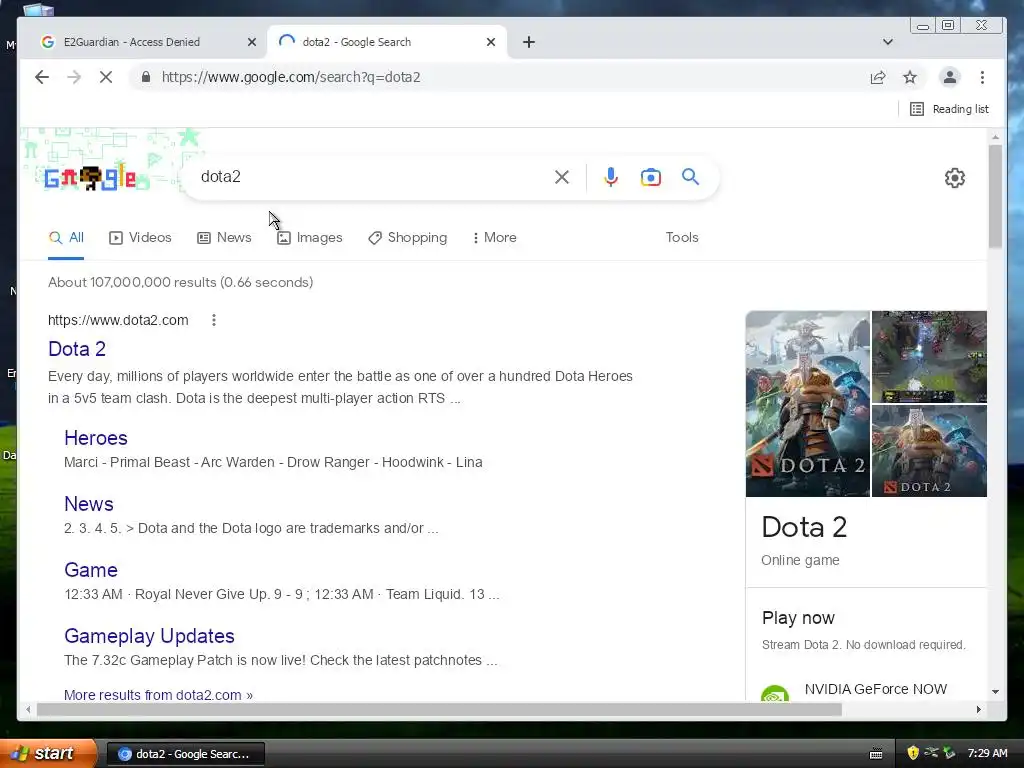Screen dimensions: 1024x768
Task: Go back using browser back arrow
Action: tap(42, 77)
